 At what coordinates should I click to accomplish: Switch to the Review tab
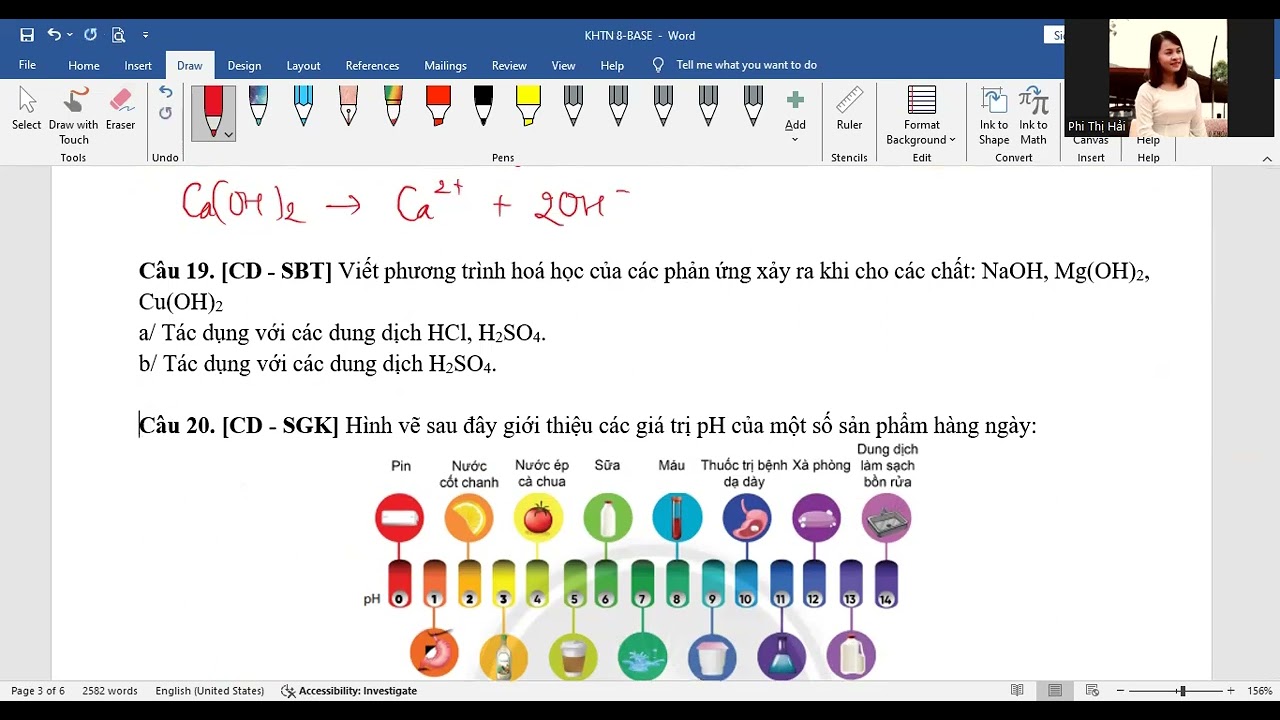point(509,65)
